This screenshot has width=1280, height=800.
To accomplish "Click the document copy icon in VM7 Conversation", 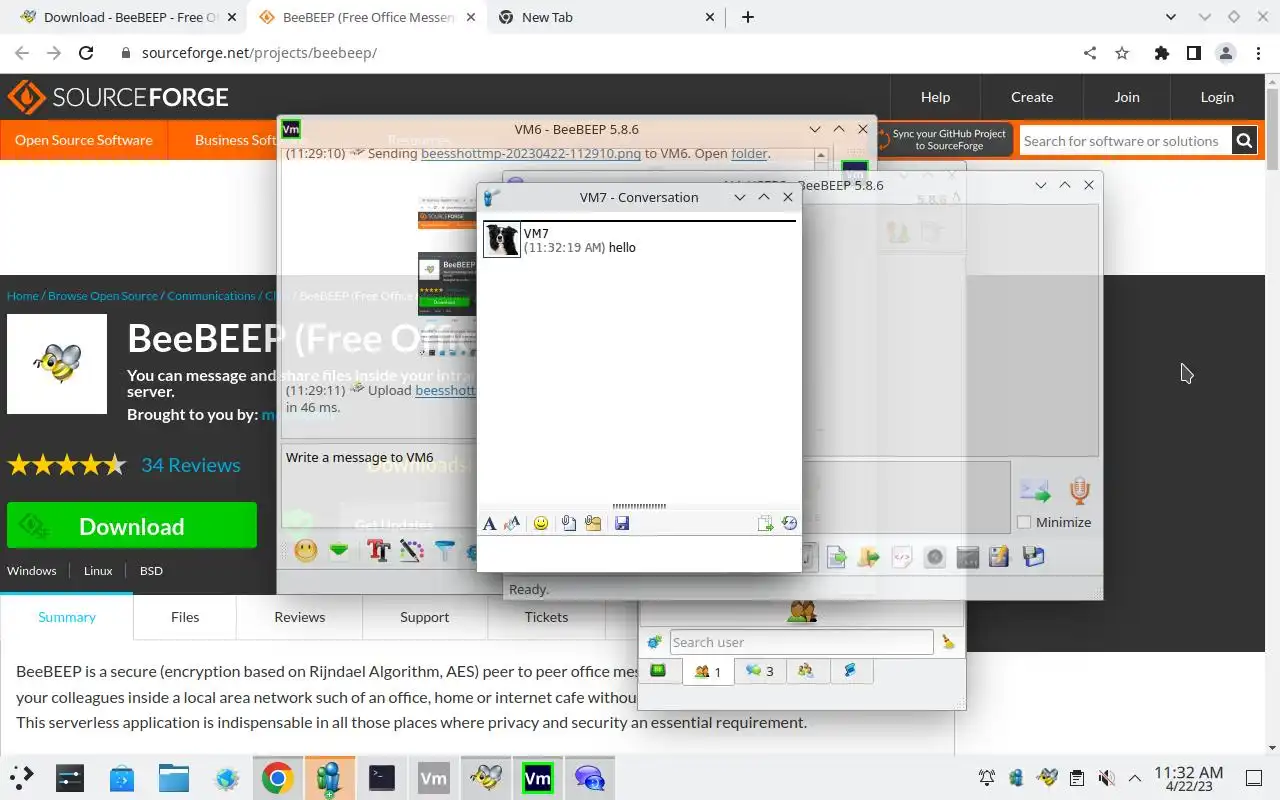I will click(x=765, y=523).
